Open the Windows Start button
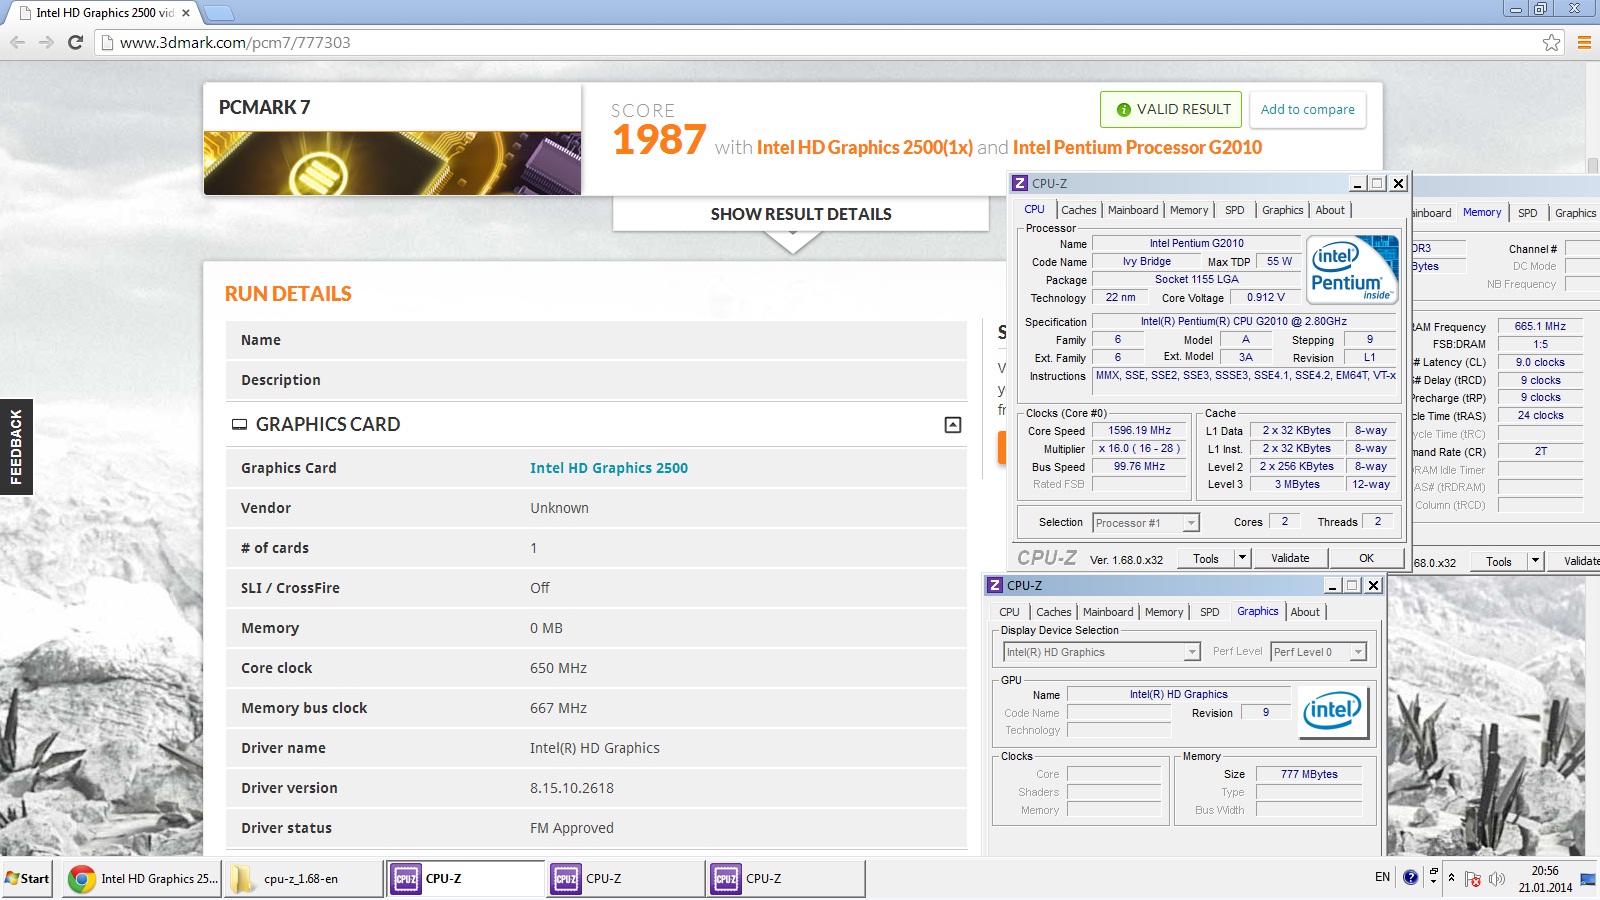 (27, 879)
